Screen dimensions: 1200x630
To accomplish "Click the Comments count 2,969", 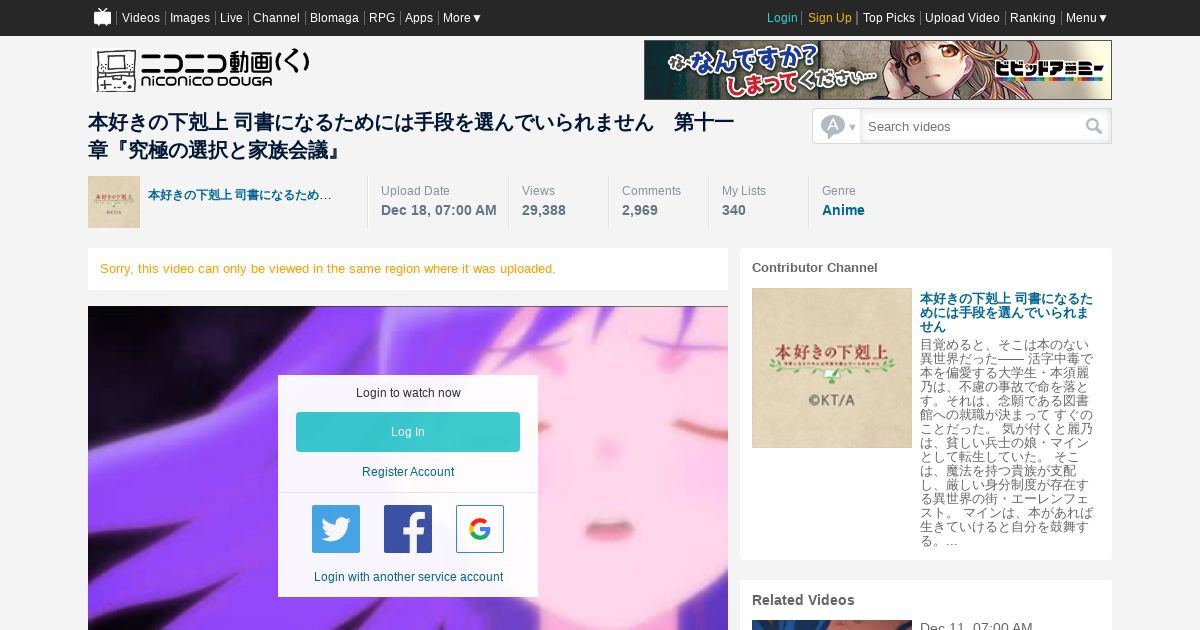I will coord(640,210).
